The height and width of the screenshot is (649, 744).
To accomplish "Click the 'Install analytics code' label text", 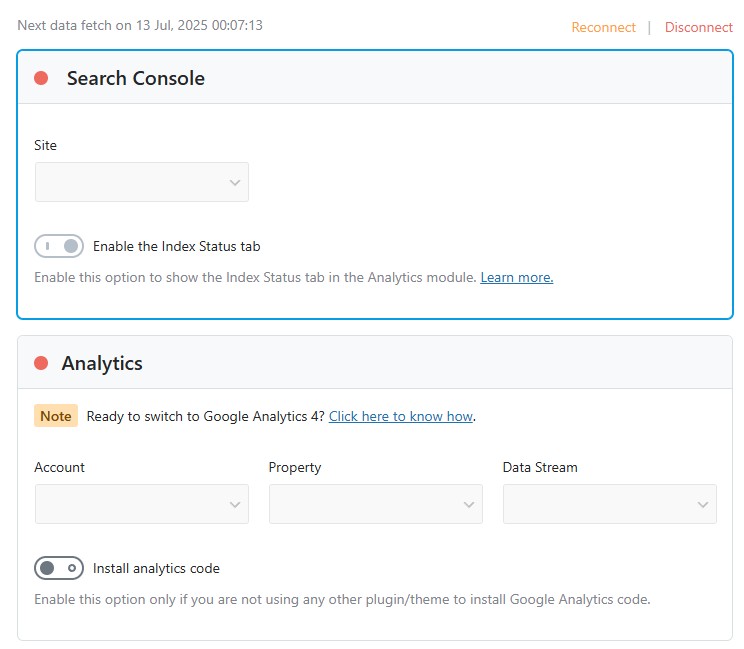I will click(156, 568).
